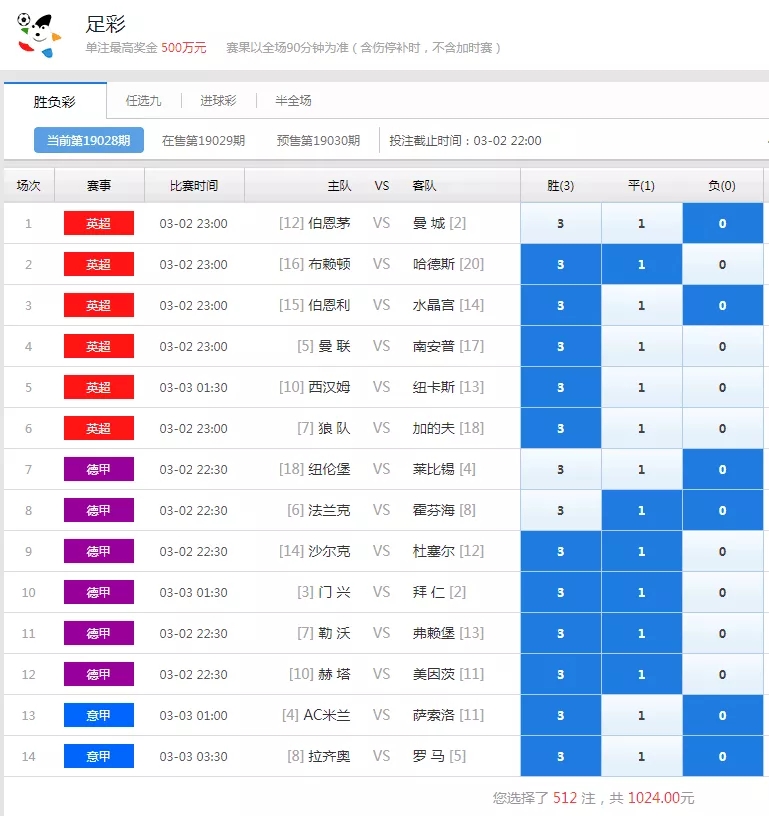Deselect loss (0) for AC米兰 vs 萨索洛
This screenshot has width=769, height=816.
pyautogui.click(x=723, y=716)
